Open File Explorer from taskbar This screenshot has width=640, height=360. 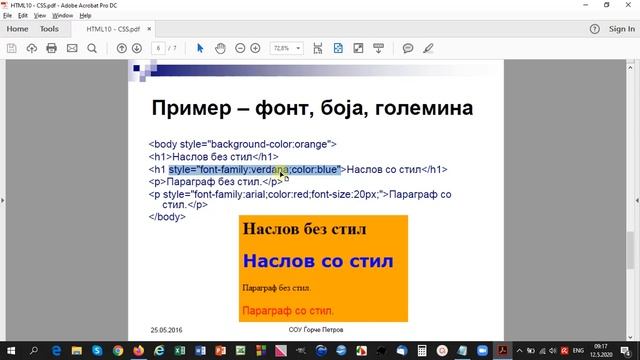click(77, 351)
